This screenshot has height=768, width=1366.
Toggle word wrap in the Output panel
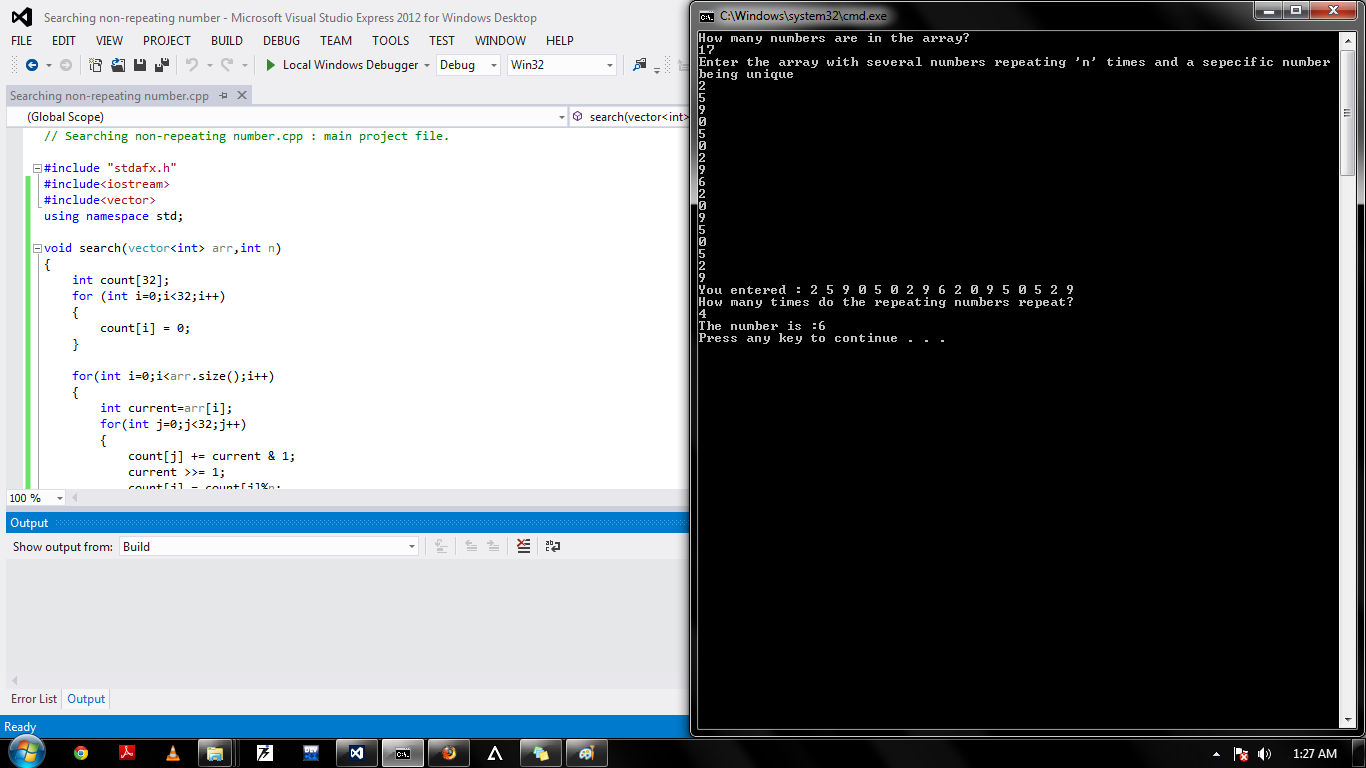[x=551, y=546]
